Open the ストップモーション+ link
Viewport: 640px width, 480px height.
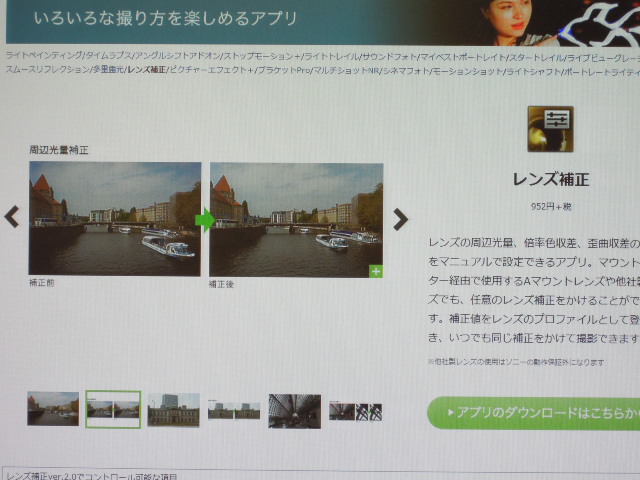coord(262,56)
